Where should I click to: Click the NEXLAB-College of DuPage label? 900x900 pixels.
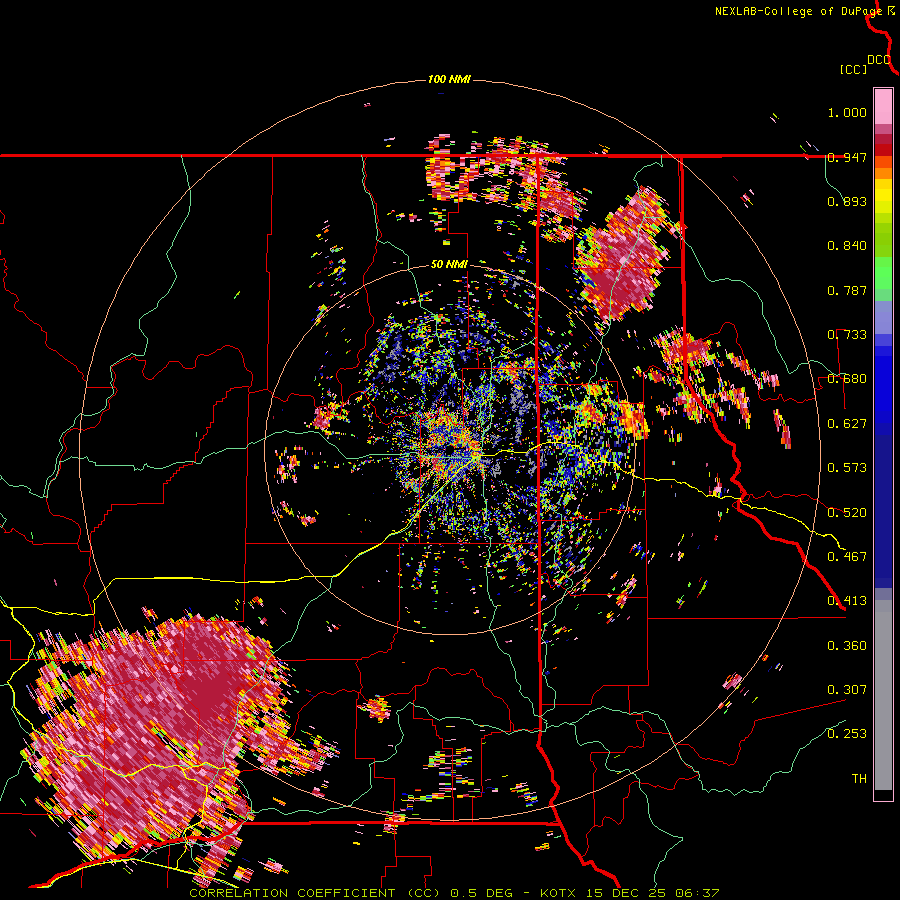(798, 11)
